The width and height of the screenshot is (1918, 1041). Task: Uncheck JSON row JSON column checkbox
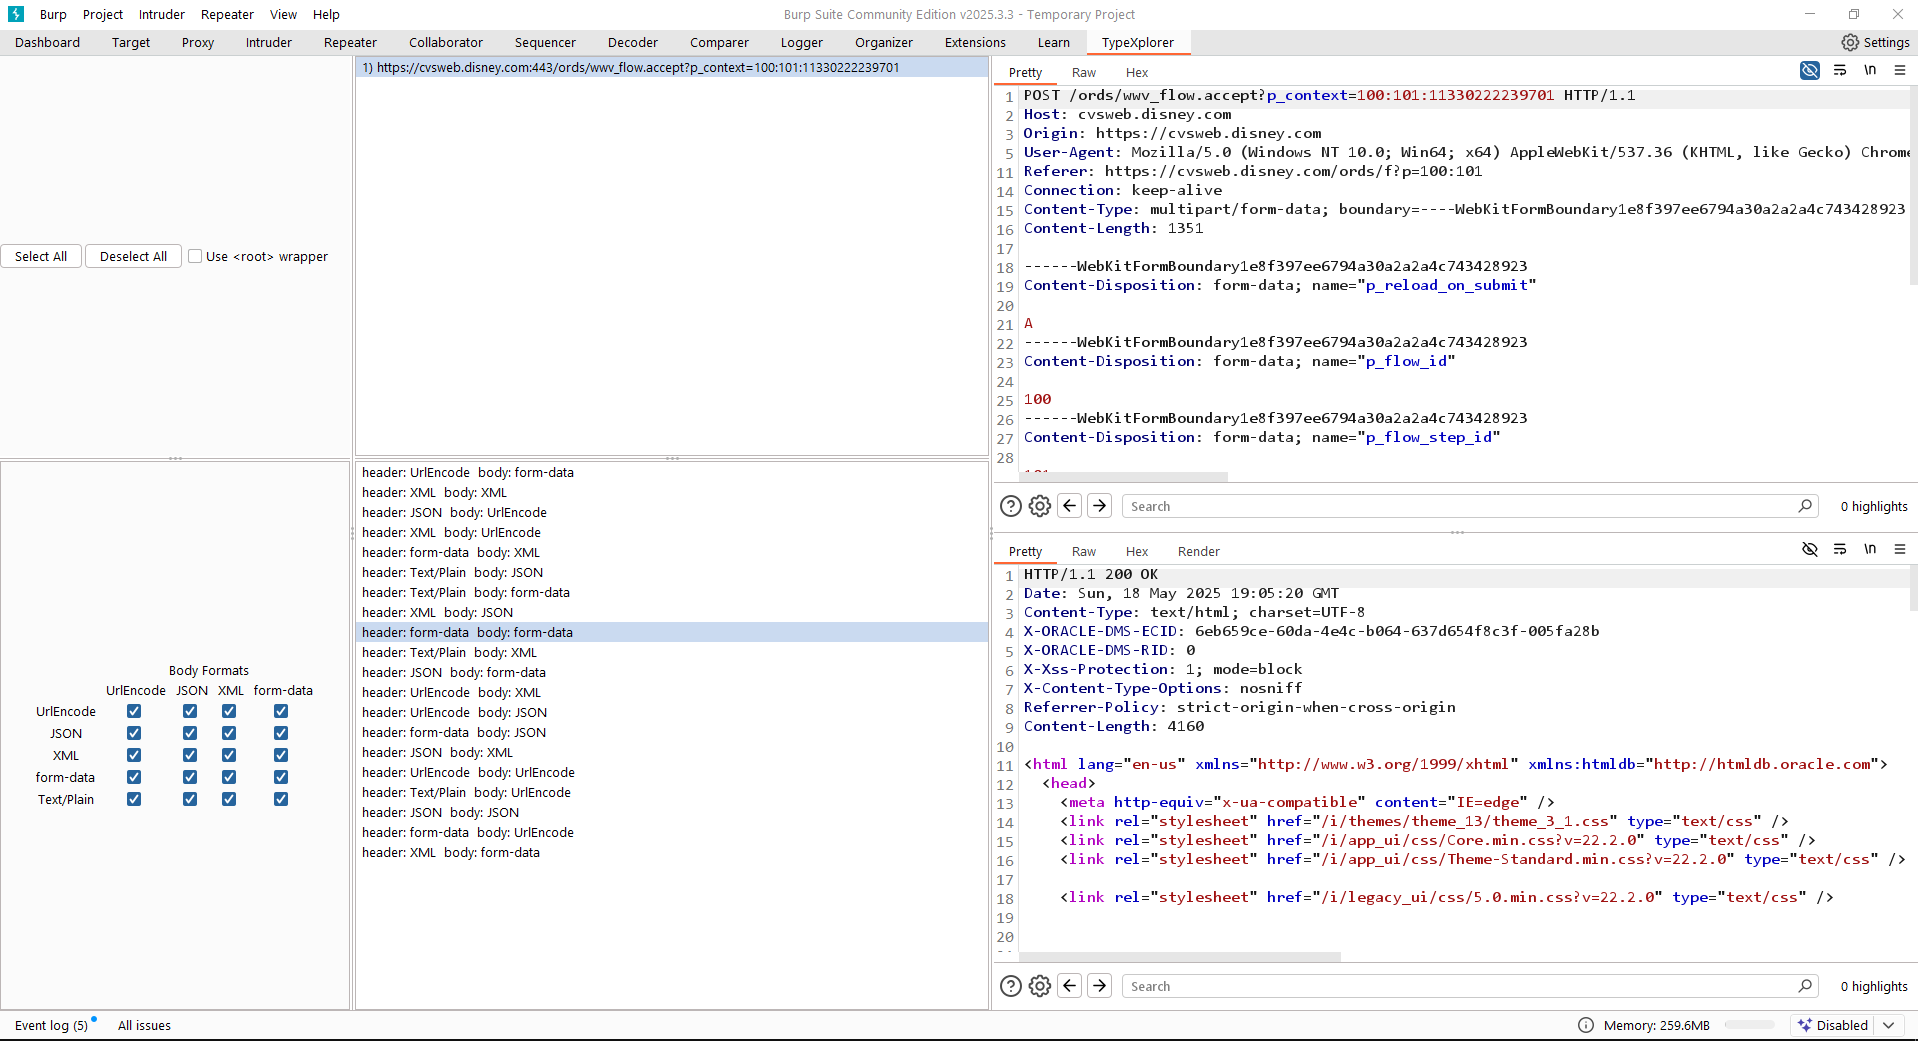pos(190,733)
